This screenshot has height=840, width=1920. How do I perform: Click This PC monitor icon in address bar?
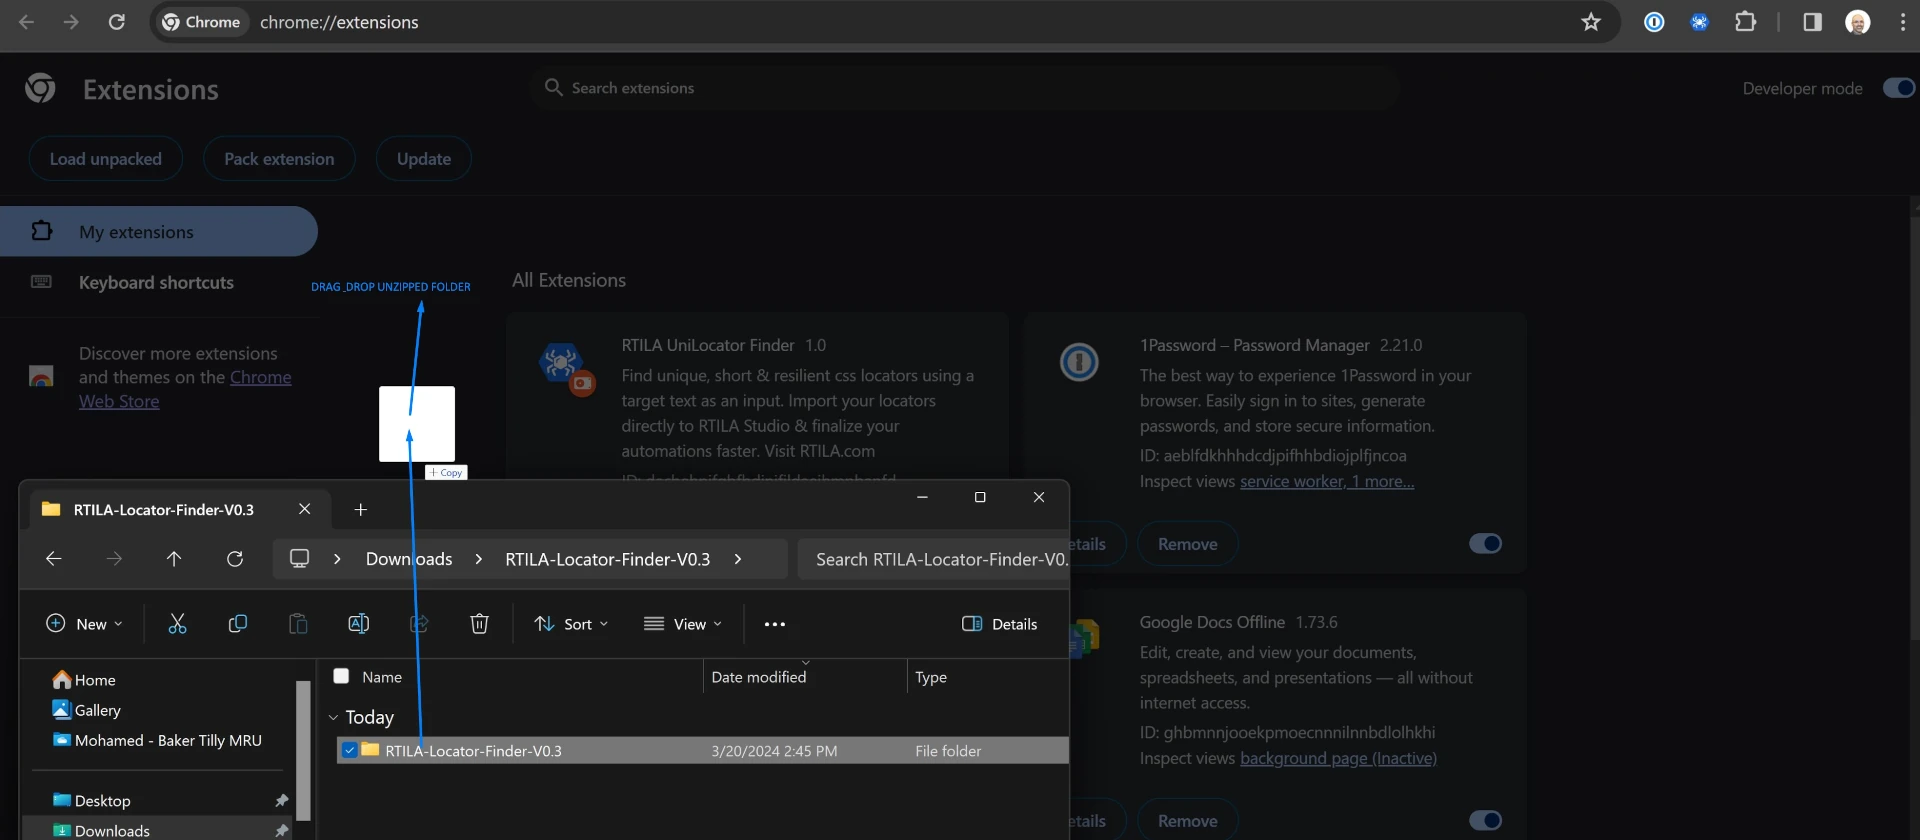tap(299, 559)
